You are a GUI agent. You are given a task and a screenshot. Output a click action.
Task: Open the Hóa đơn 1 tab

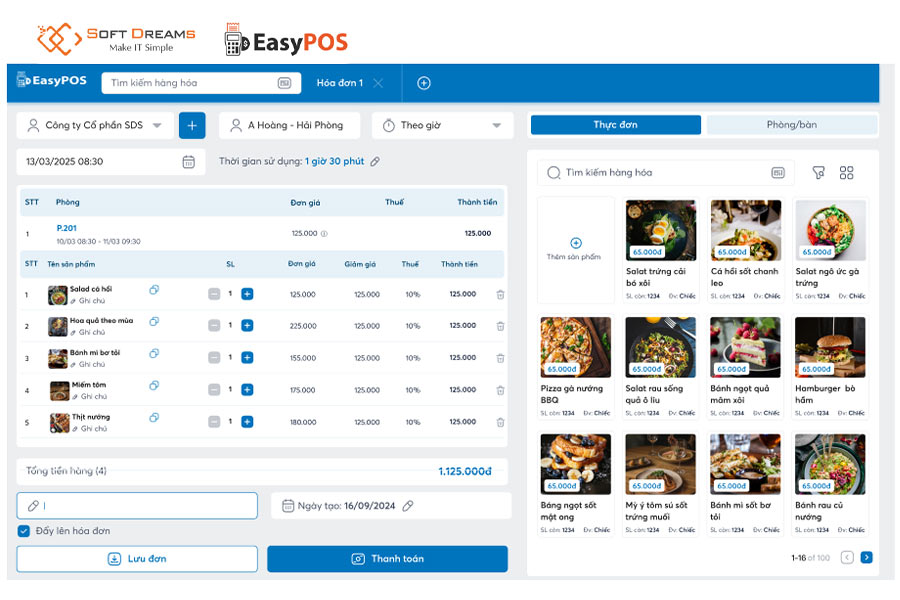[340, 83]
